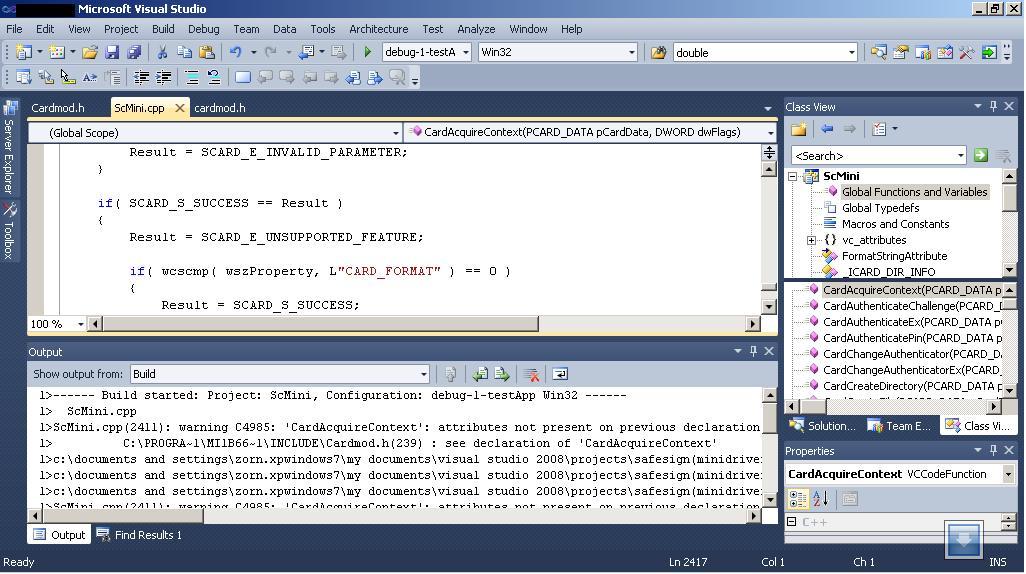Open the Server Explorer side tab
Image resolution: width=1026 pixels, height=574 pixels.
click(9, 147)
